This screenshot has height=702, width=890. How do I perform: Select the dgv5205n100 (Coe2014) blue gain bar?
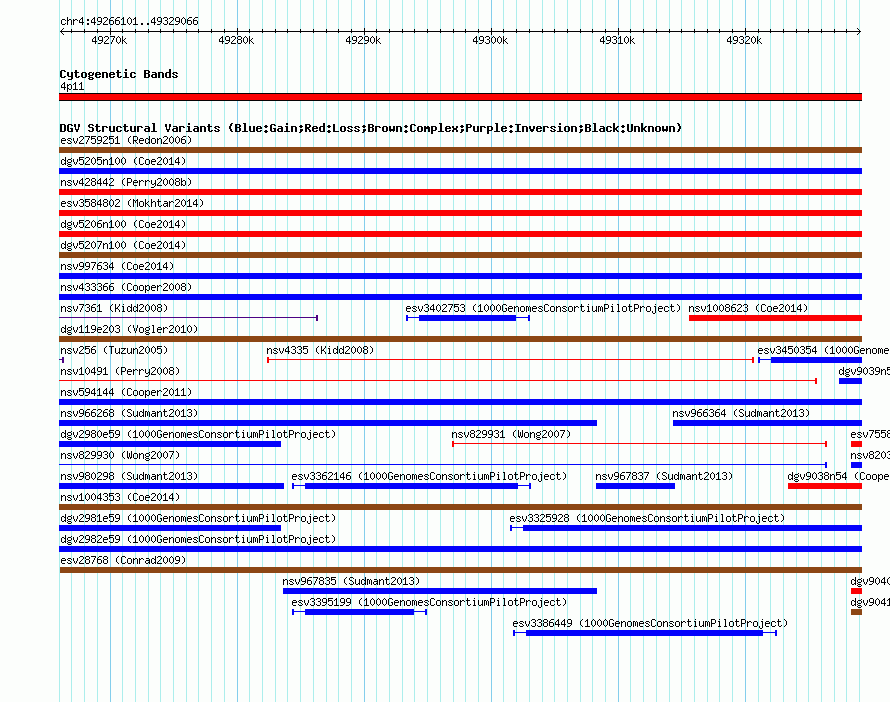point(460,171)
